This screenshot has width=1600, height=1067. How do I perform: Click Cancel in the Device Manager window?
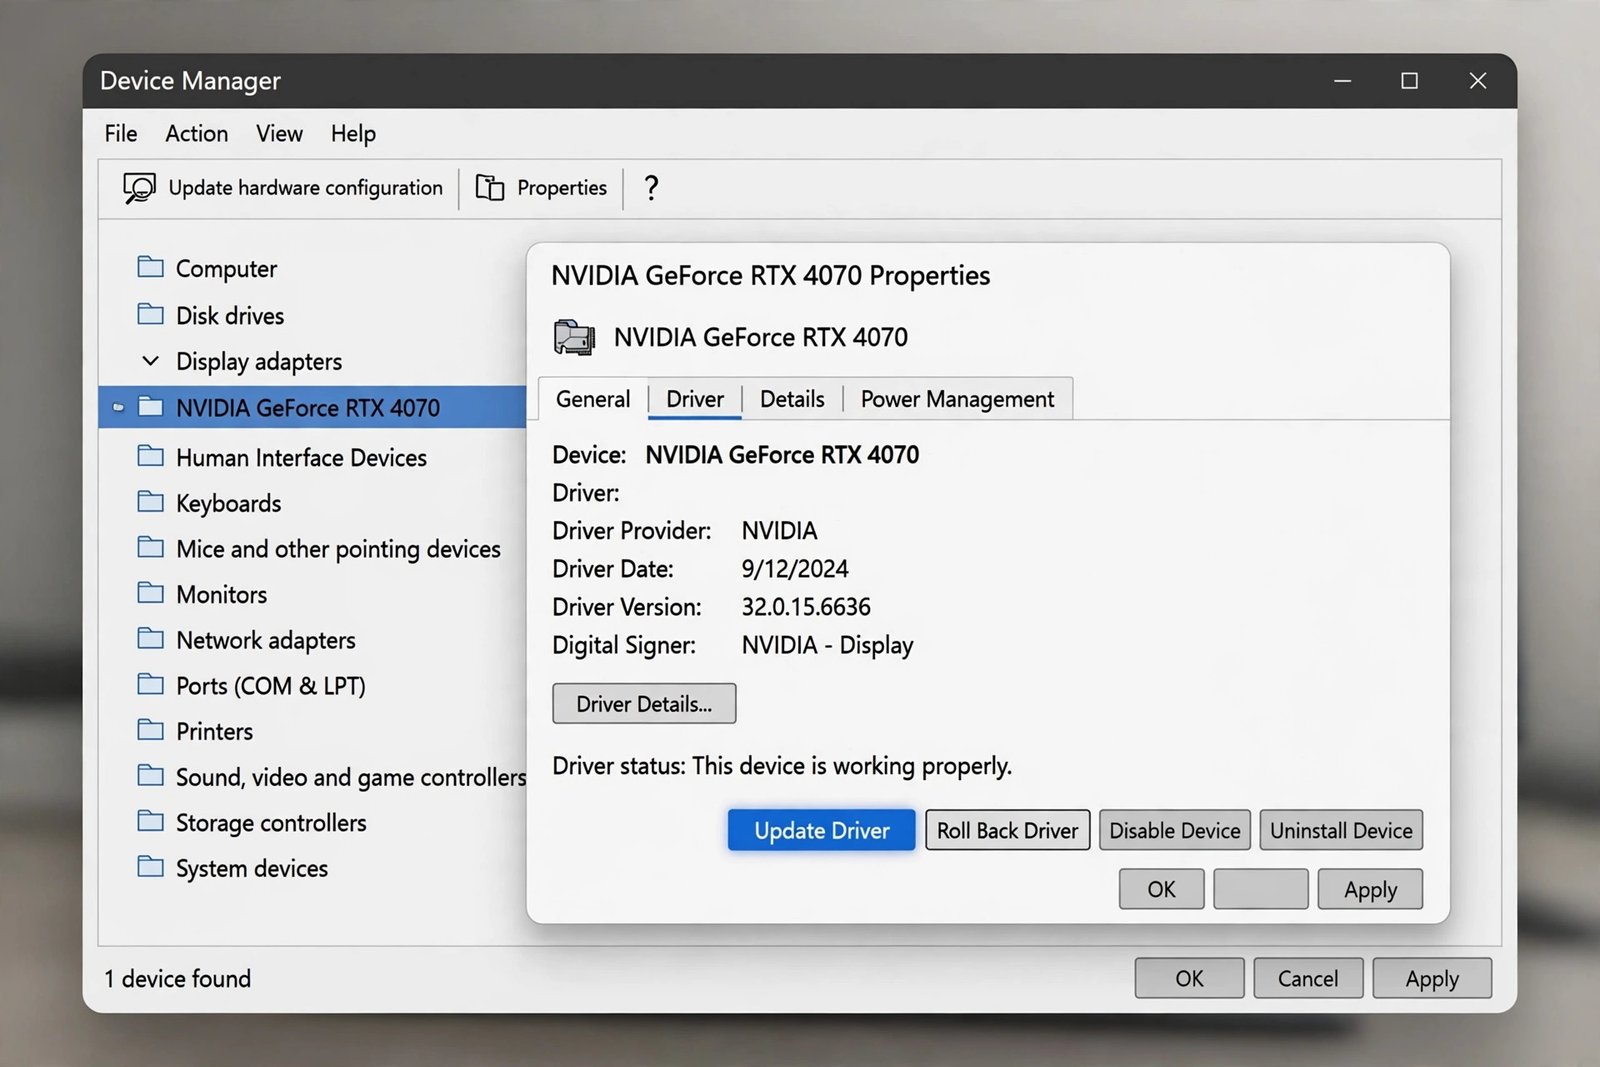point(1308,978)
